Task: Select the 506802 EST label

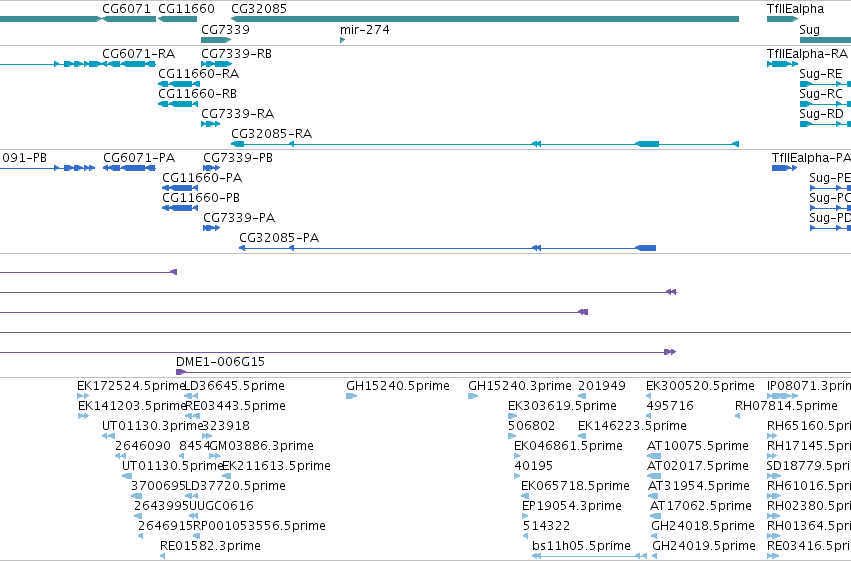Action: 531,426
